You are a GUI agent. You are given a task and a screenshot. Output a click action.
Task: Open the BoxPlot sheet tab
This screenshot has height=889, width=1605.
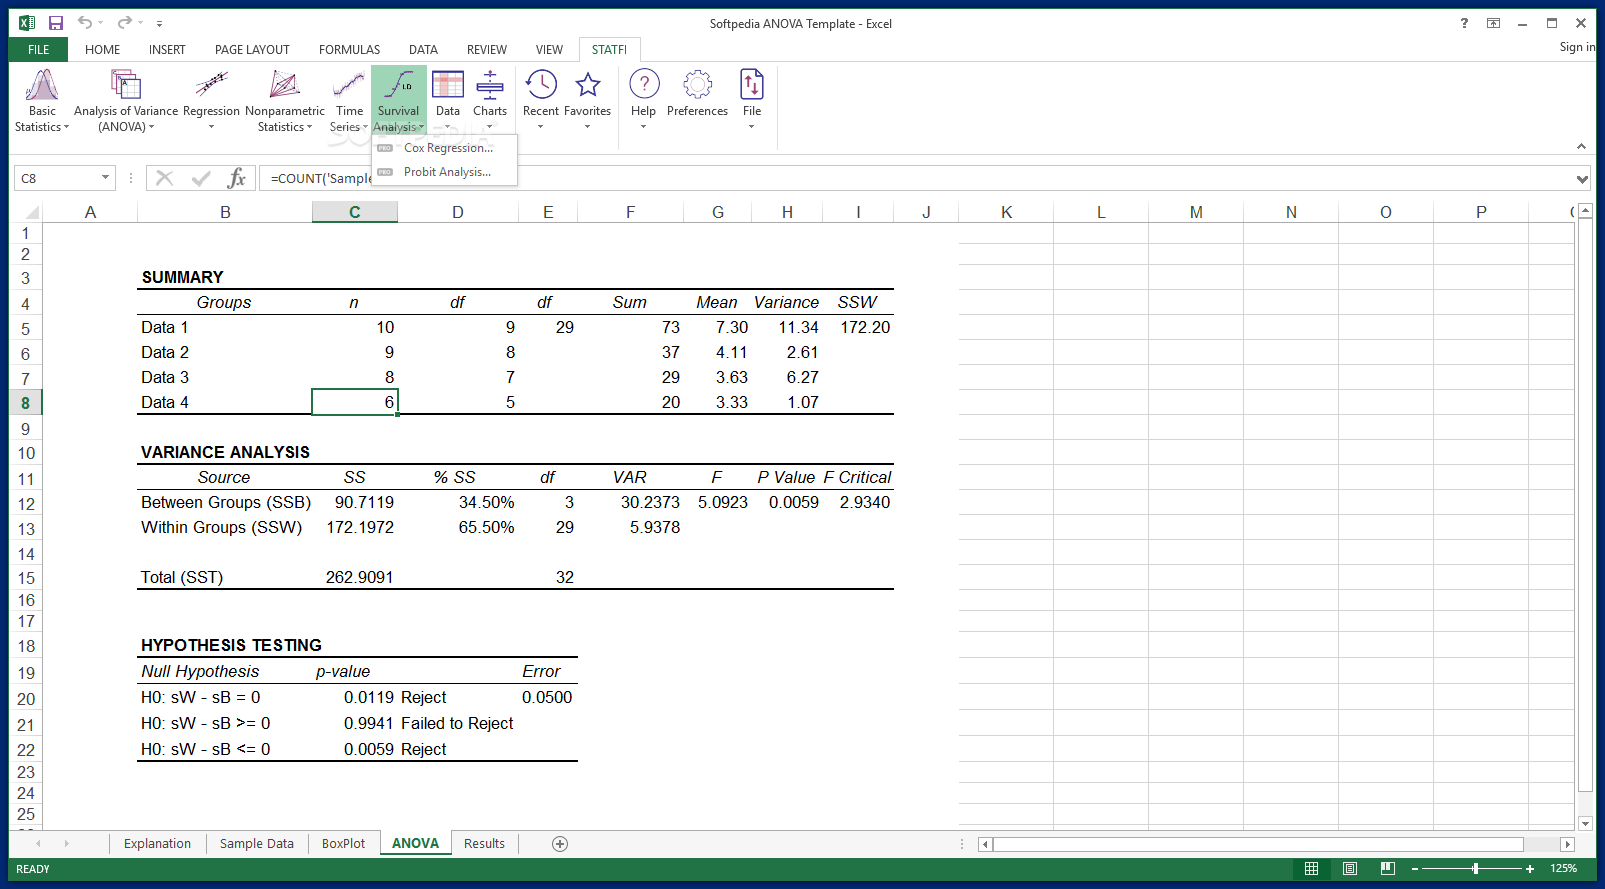pyautogui.click(x=343, y=844)
